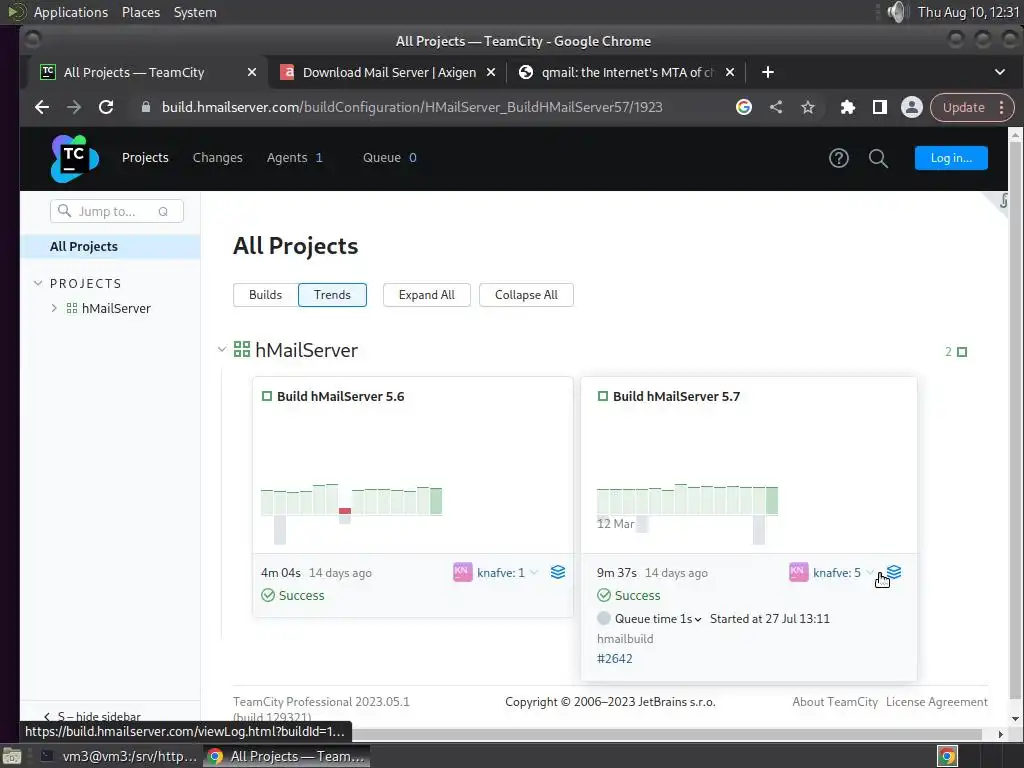Click the red failed build bar in 5.6 trend

point(345,511)
